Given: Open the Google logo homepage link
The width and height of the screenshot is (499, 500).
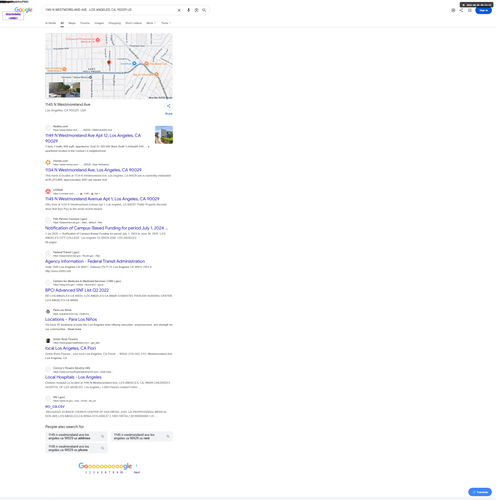Looking at the screenshot, I should tap(23, 10).
